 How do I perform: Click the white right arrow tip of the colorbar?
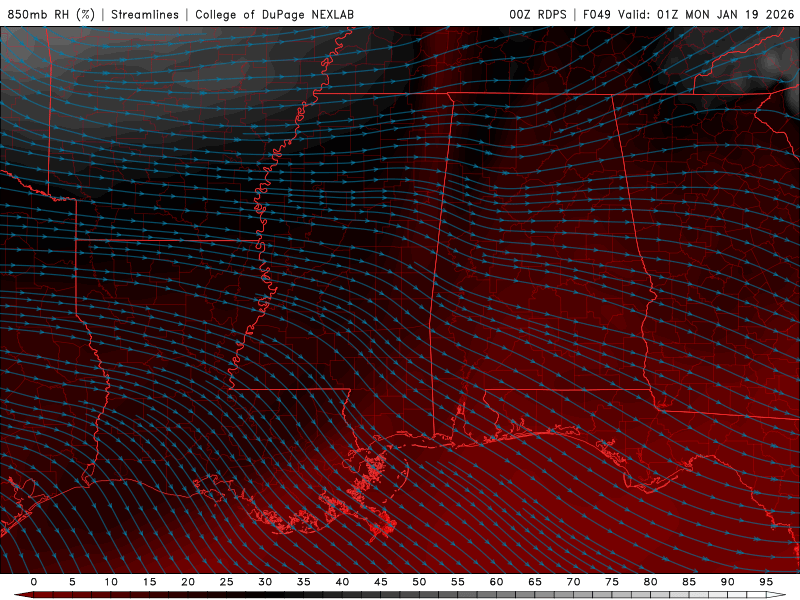(777, 595)
